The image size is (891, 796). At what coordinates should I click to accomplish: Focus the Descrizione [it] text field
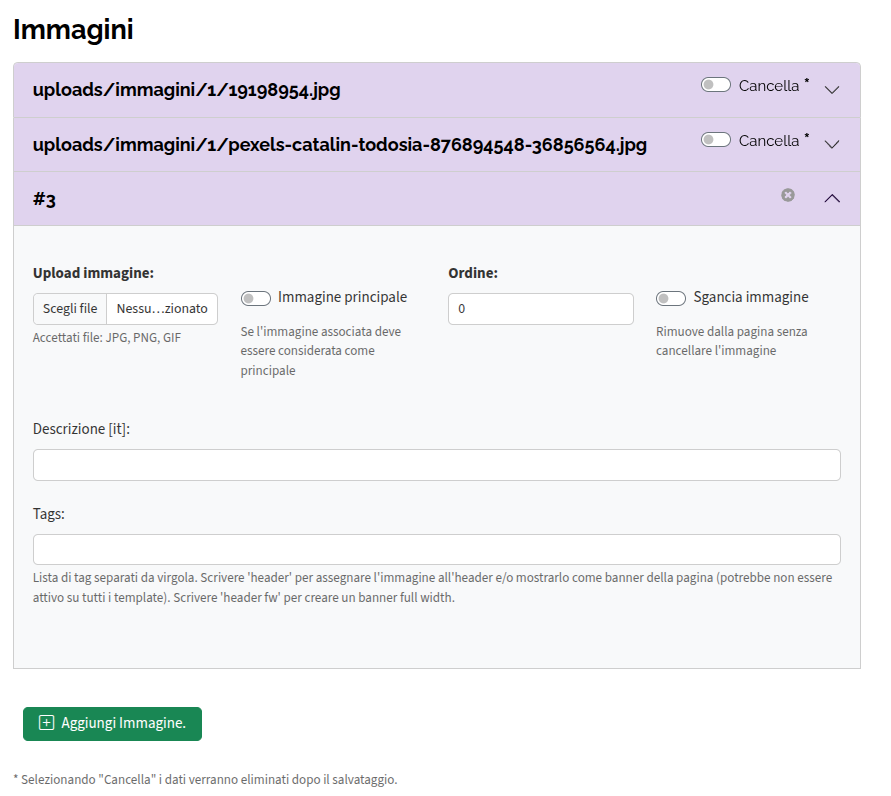436,465
